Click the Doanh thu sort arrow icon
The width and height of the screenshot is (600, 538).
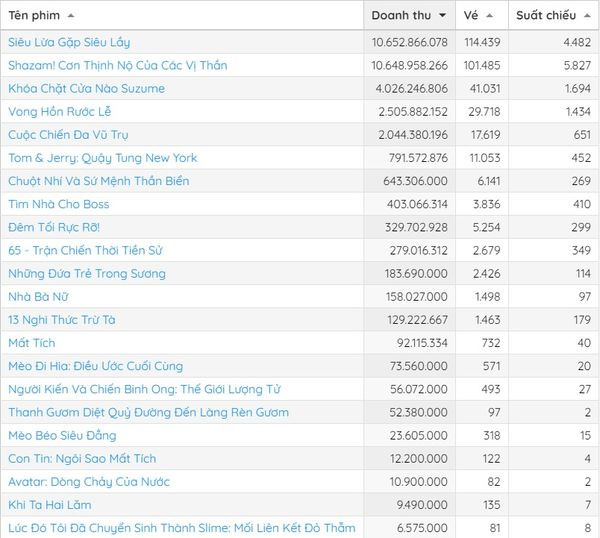tap(442, 16)
